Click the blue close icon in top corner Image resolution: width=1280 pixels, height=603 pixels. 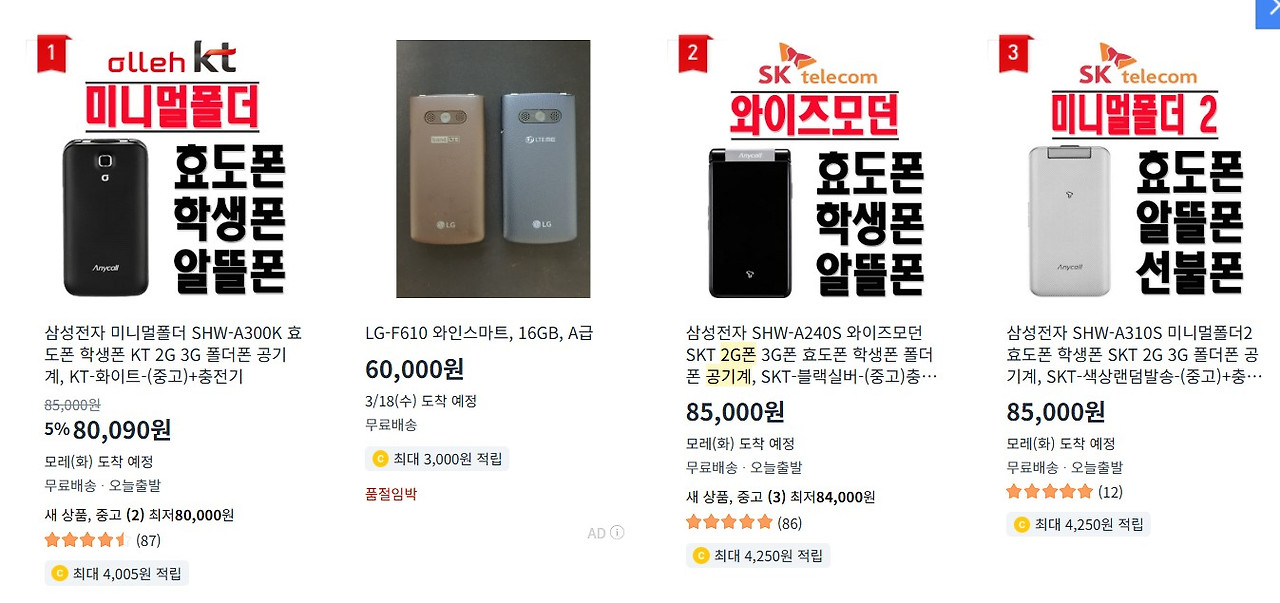pyautogui.click(x=1267, y=13)
